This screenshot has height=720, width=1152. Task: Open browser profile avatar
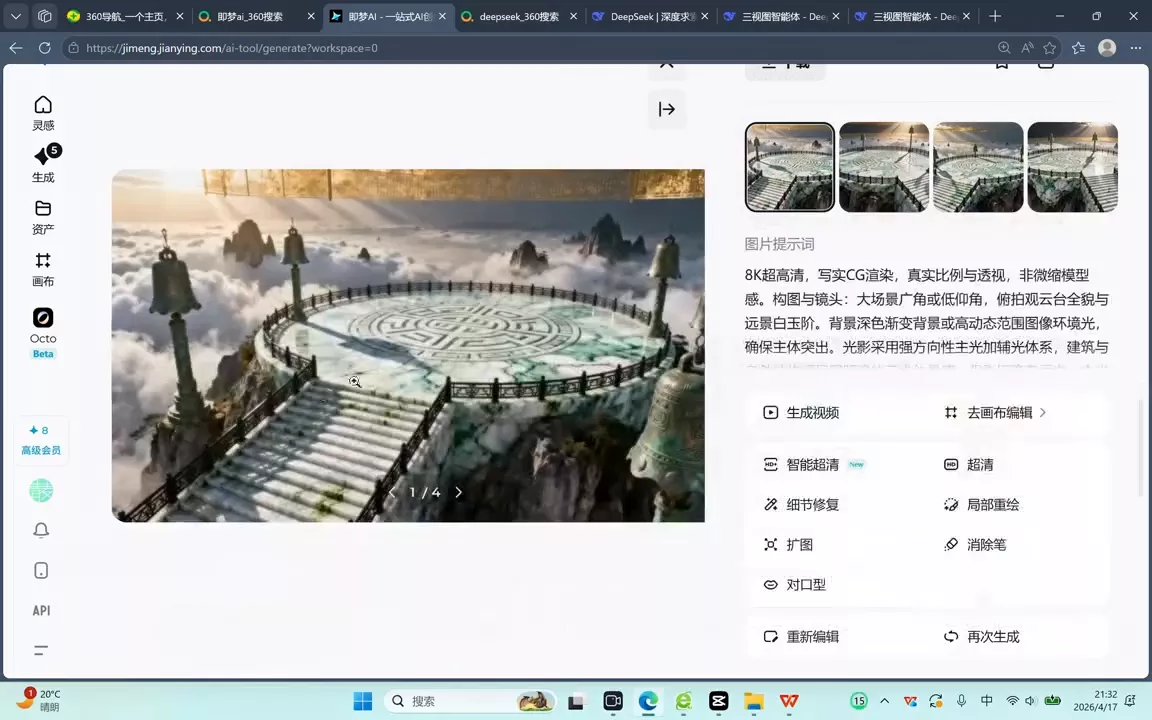tap(1107, 48)
